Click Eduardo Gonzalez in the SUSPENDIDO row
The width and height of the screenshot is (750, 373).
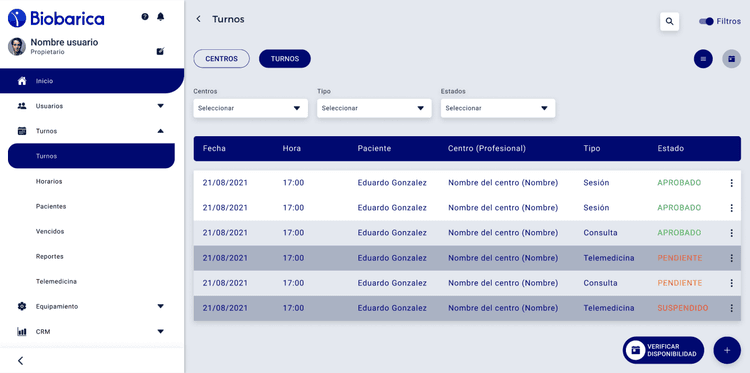point(392,308)
